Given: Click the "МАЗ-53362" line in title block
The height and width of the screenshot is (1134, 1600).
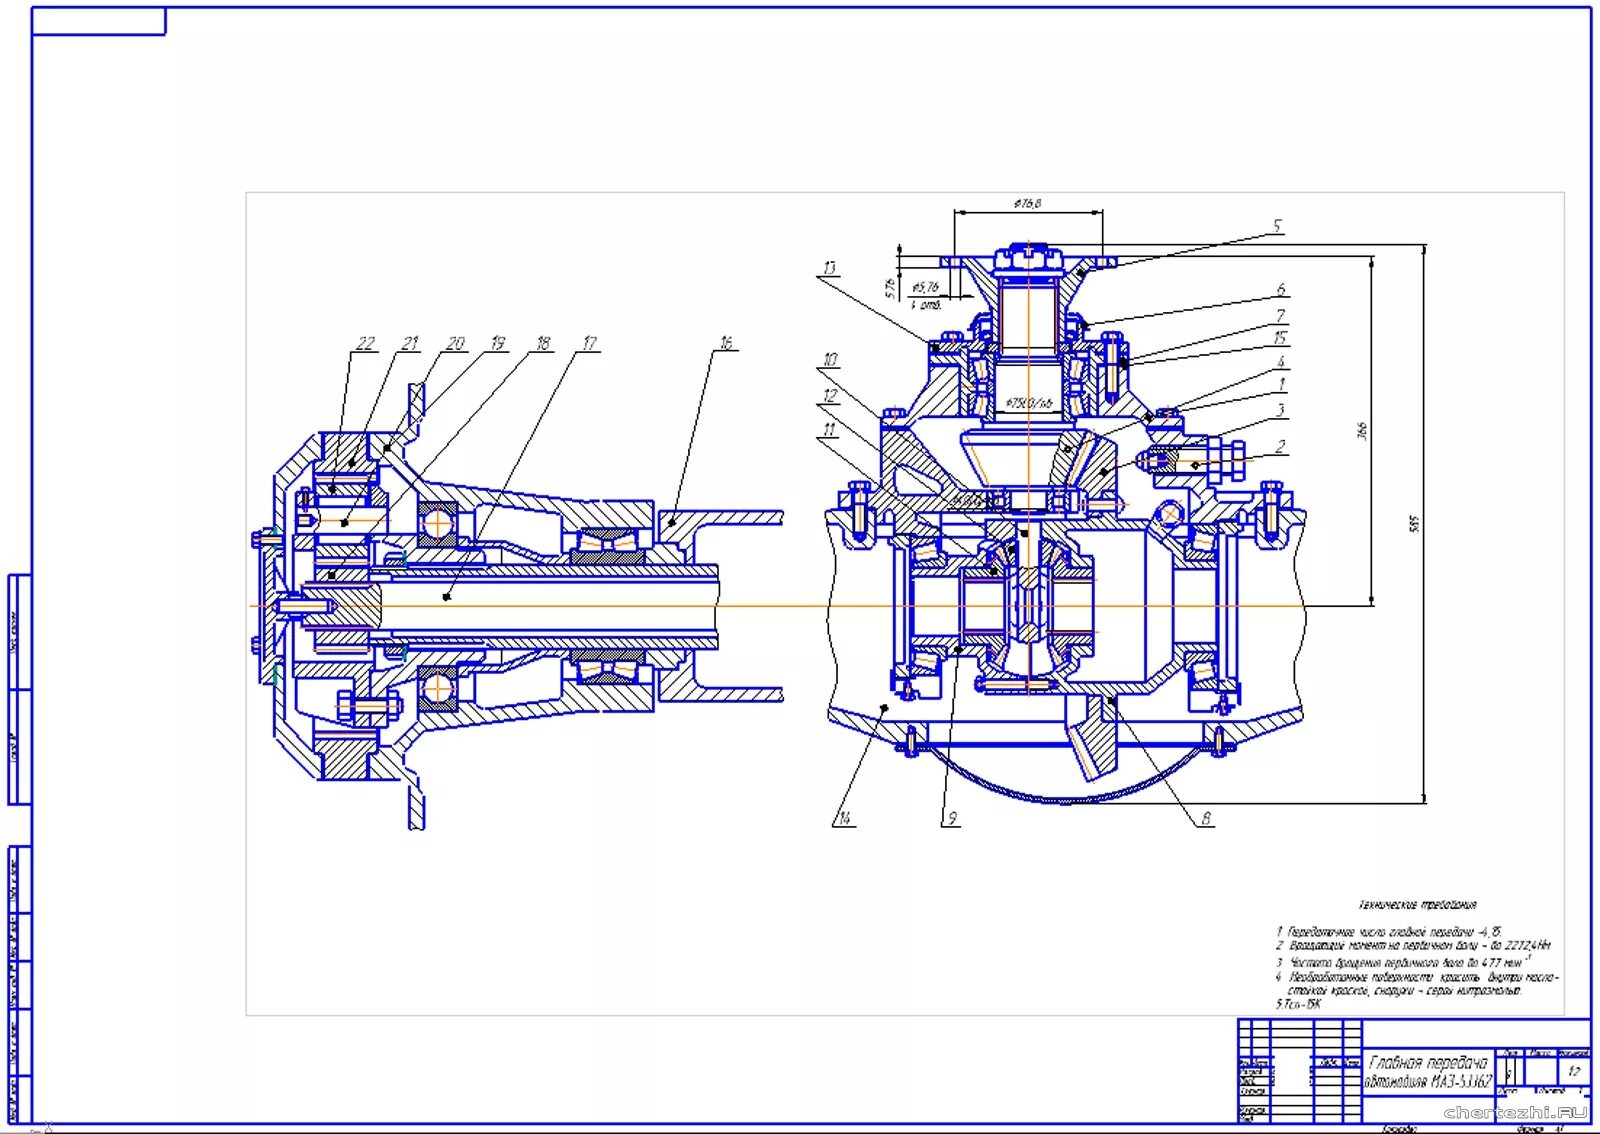Looking at the screenshot, I should [x=1461, y=1082].
